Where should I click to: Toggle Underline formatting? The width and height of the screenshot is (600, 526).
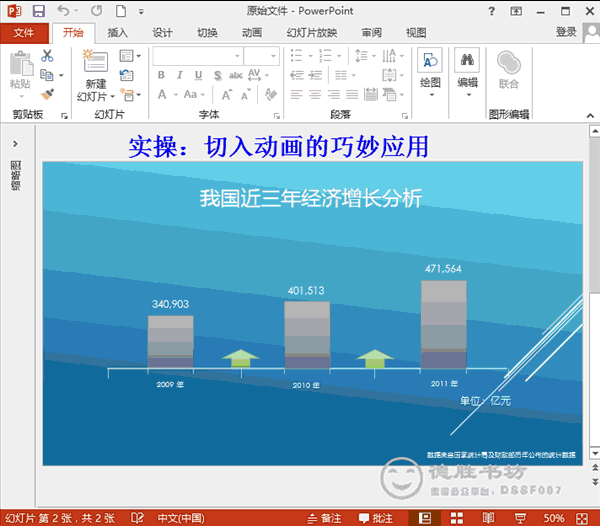point(198,75)
